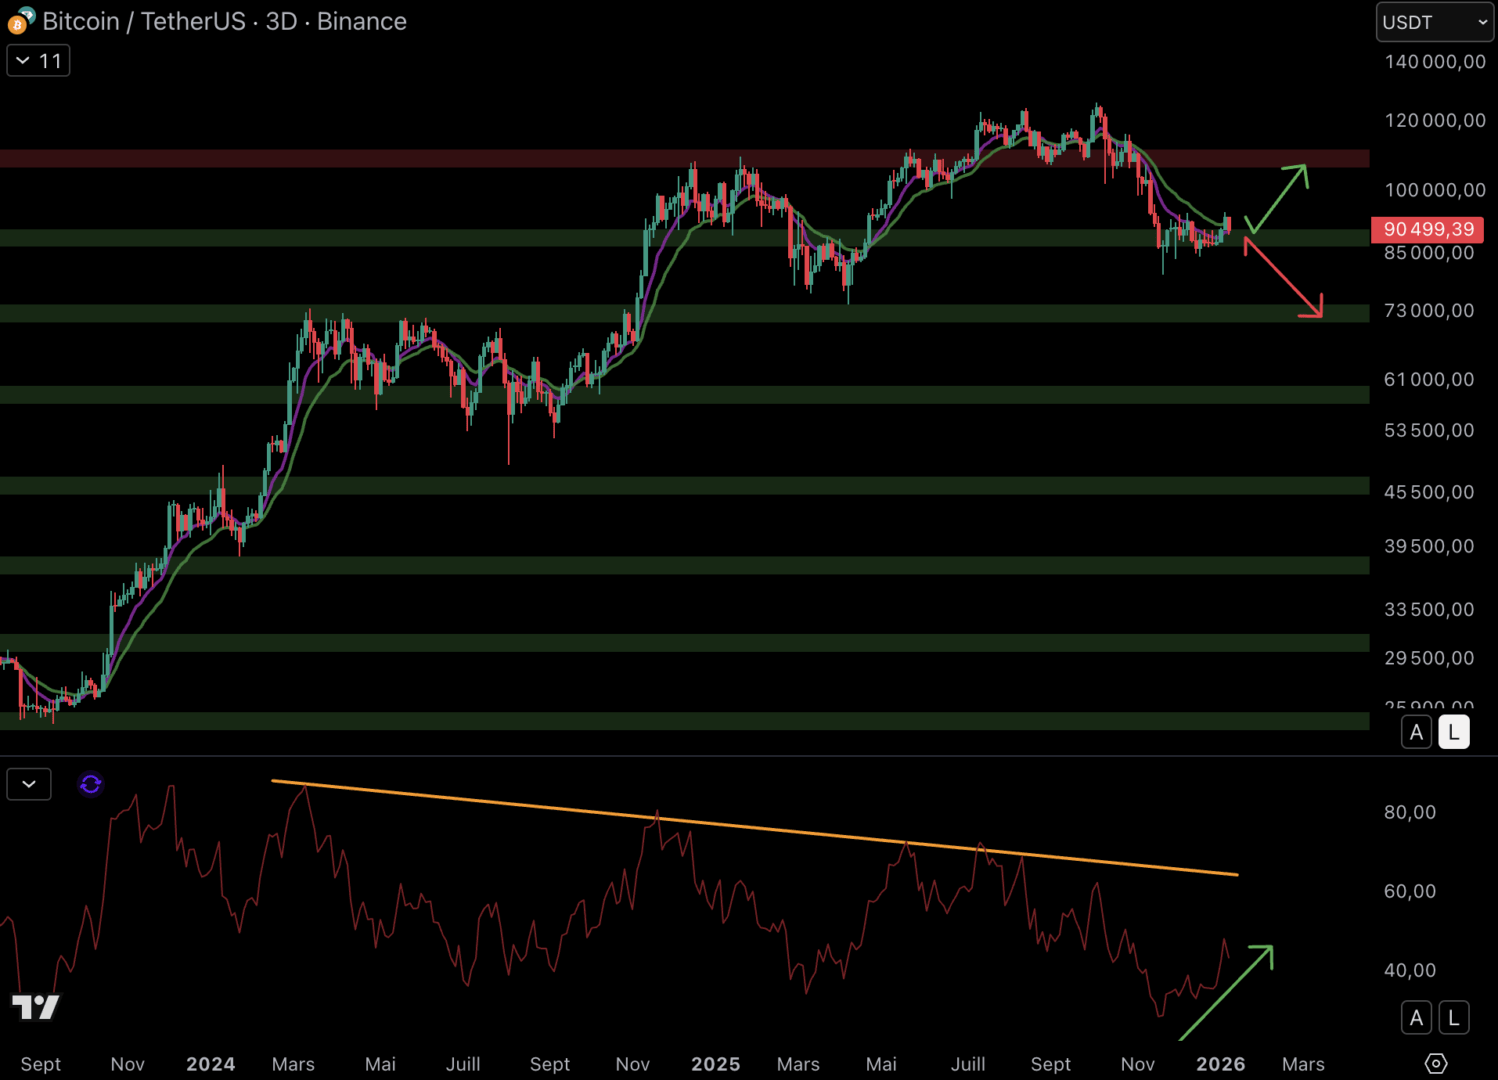Toggle the indicator pane's A scale button

(1417, 1017)
